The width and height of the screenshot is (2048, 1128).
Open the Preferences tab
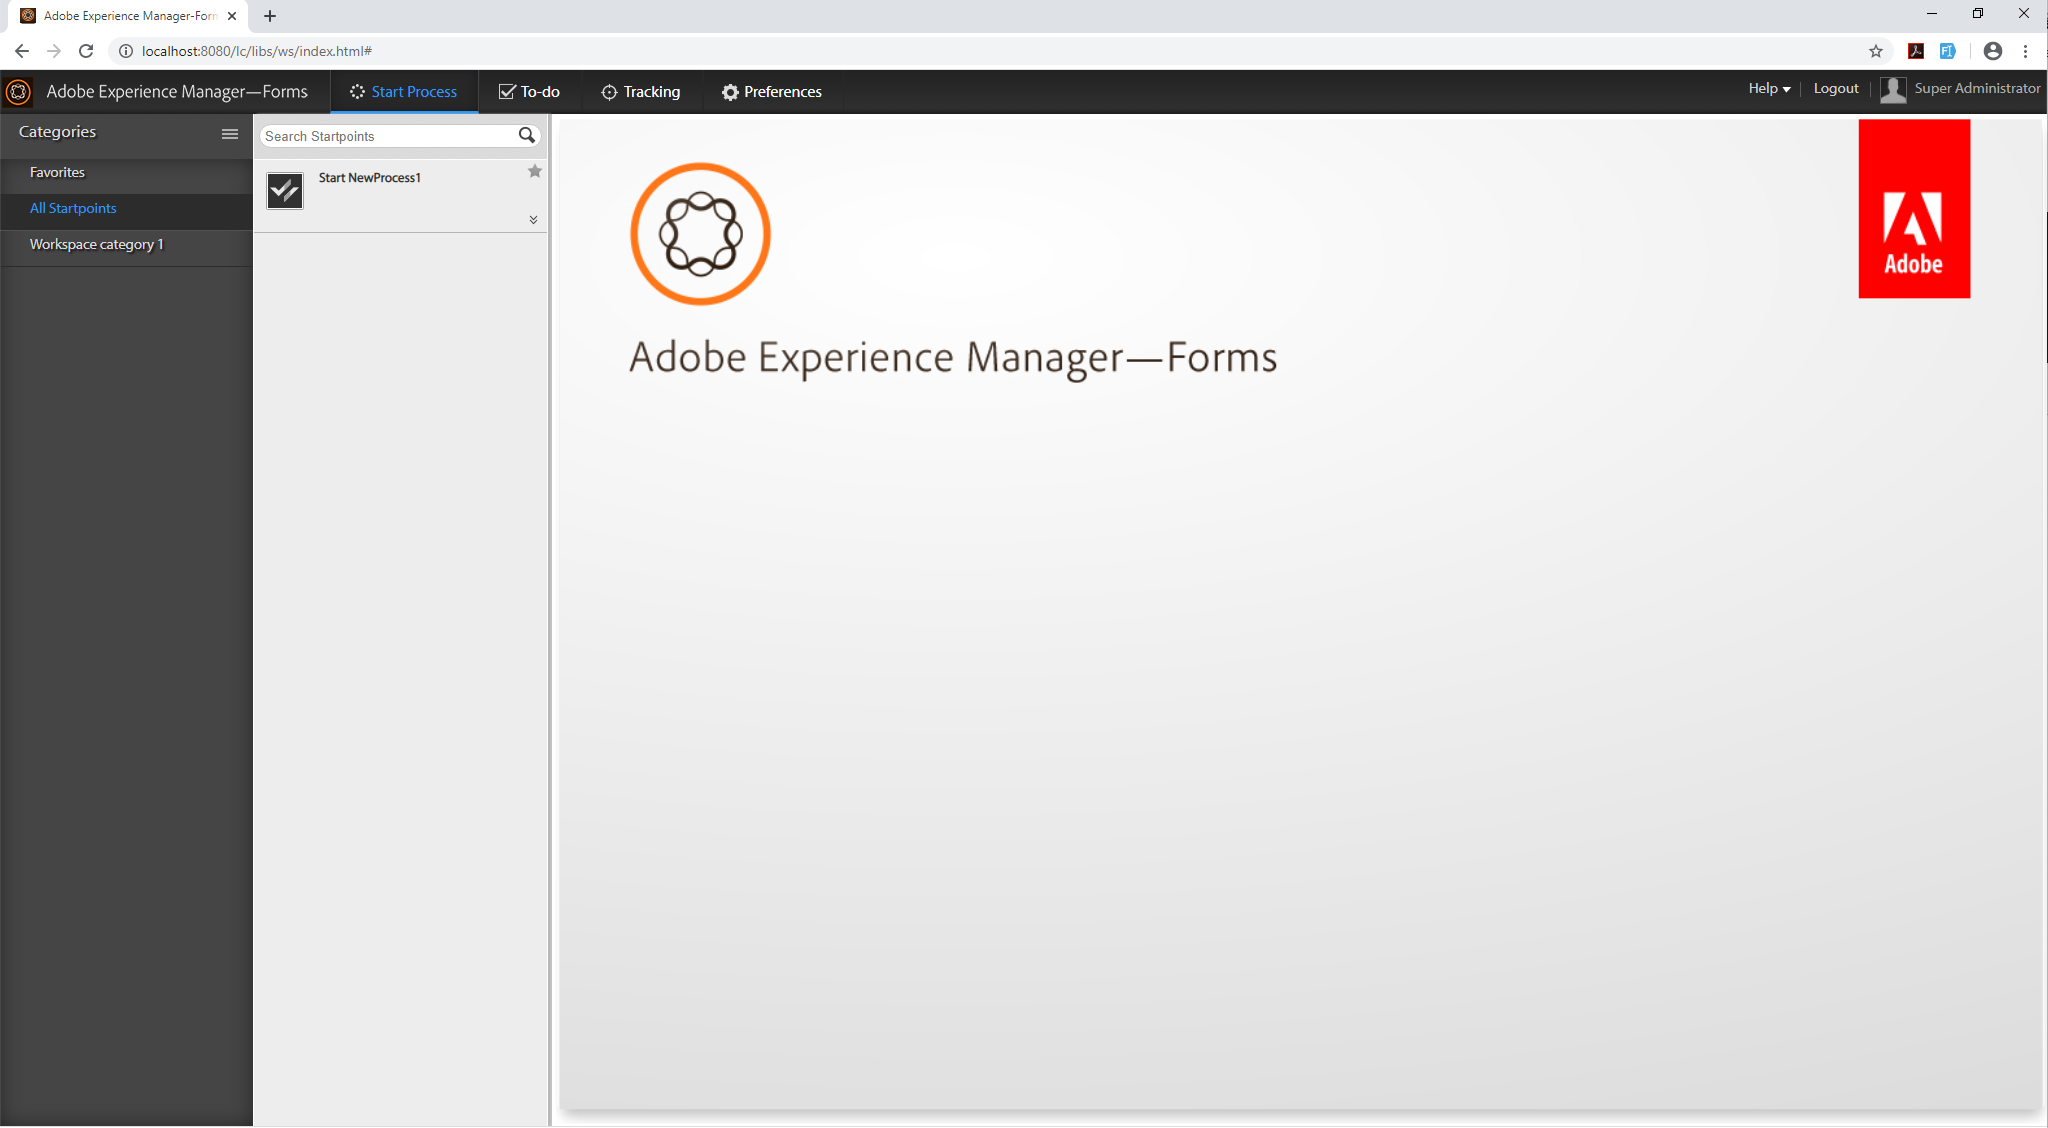point(771,92)
